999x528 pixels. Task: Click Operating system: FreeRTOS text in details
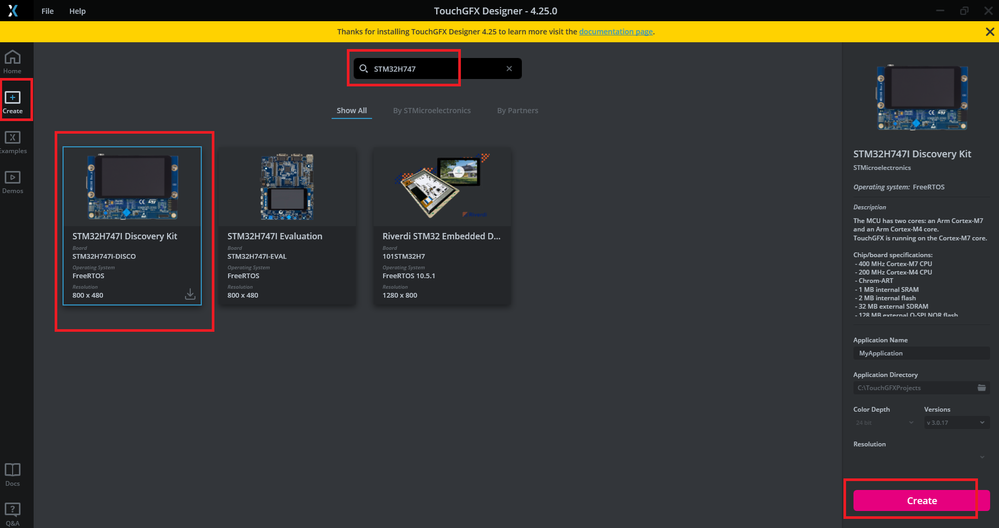[x=898, y=187]
